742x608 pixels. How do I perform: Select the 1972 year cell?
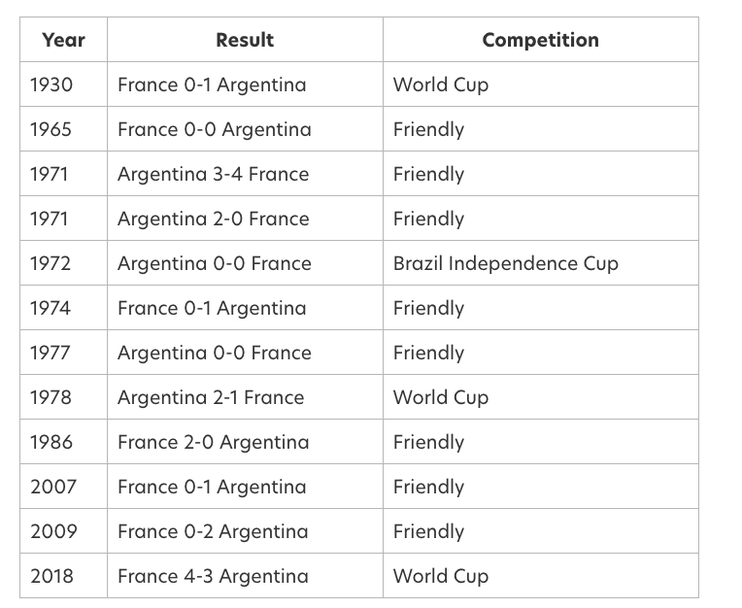coord(51,264)
